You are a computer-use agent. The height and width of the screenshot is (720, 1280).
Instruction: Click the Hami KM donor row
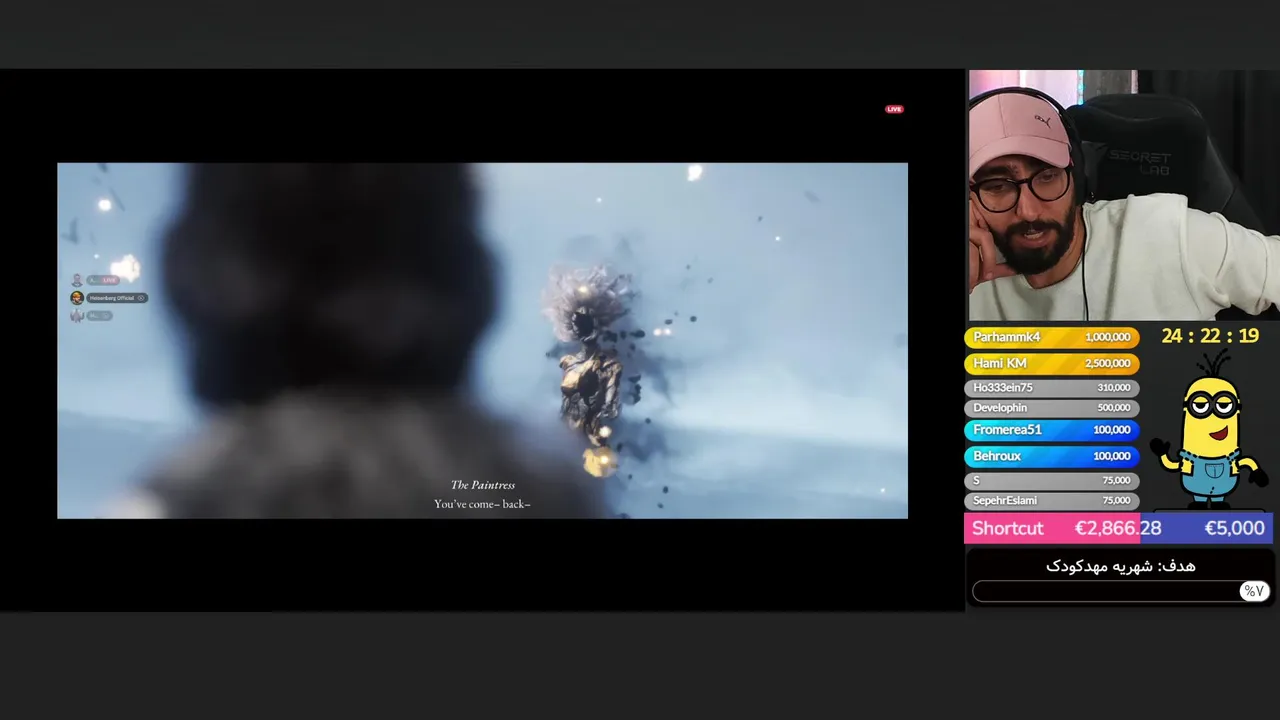click(1051, 364)
